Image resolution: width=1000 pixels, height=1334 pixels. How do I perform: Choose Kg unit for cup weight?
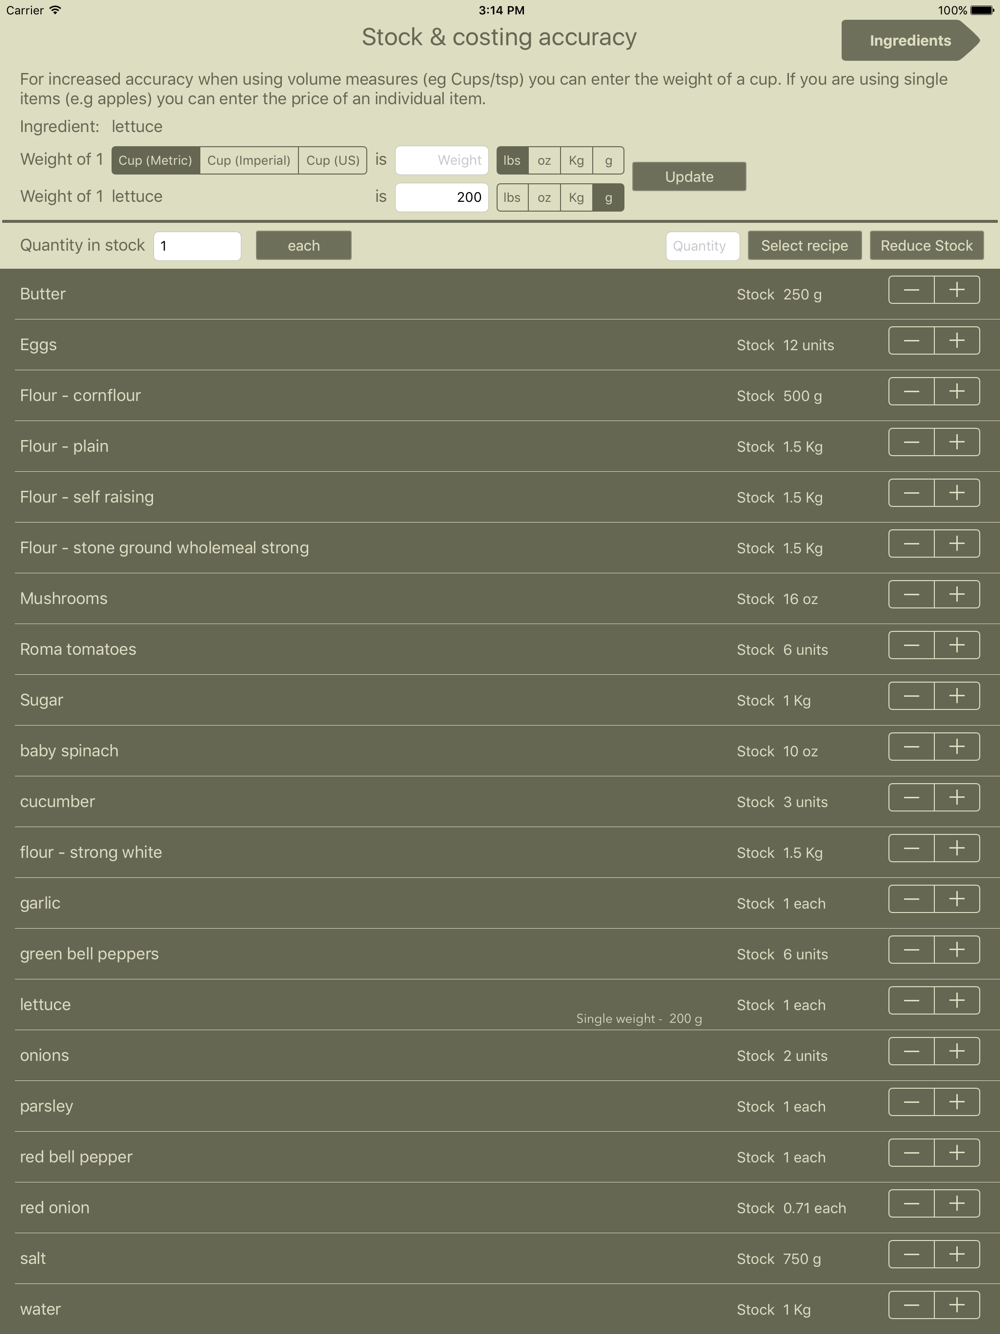[x=576, y=160]
